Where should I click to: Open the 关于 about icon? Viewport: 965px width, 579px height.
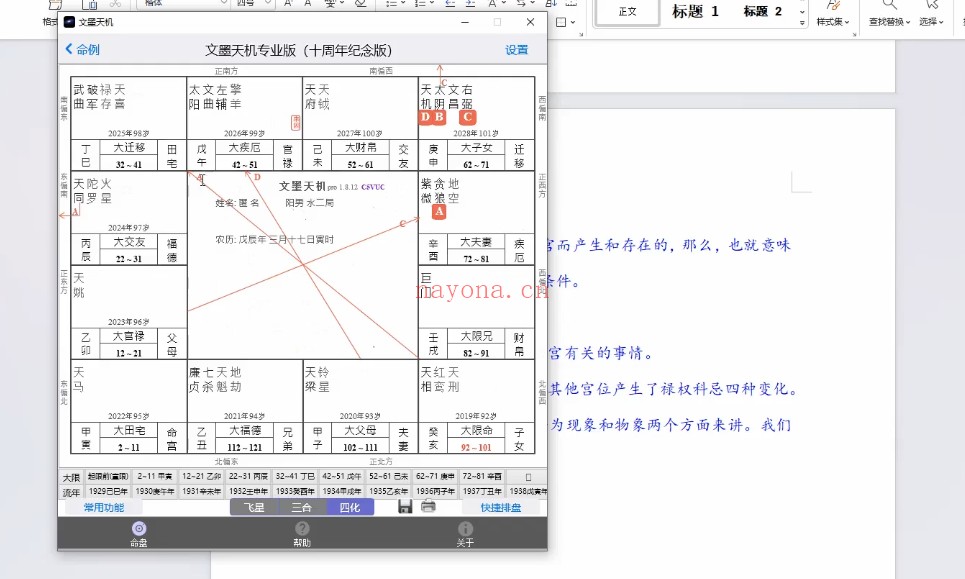(465, 529)
